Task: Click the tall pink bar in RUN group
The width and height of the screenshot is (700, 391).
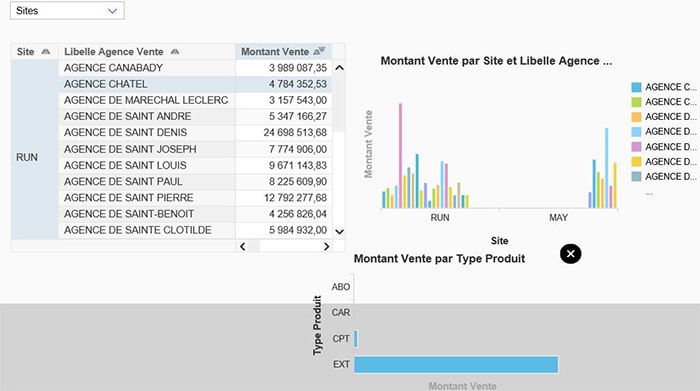Action: 400,155
